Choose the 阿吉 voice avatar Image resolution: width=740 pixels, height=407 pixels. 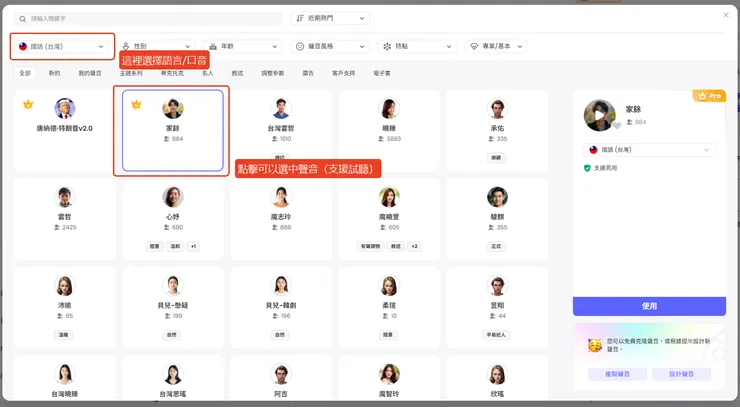(281, 374)
